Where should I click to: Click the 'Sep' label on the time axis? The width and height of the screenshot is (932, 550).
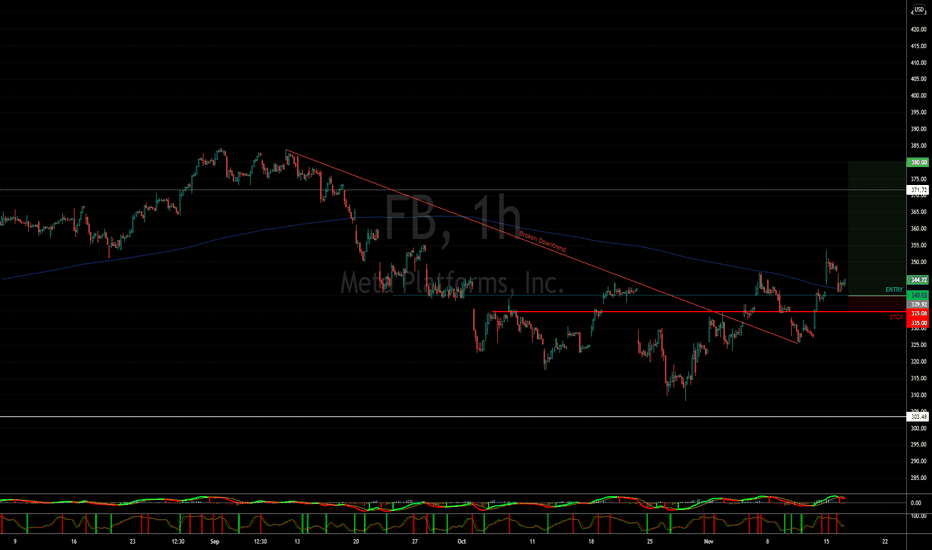click(215, 542)
